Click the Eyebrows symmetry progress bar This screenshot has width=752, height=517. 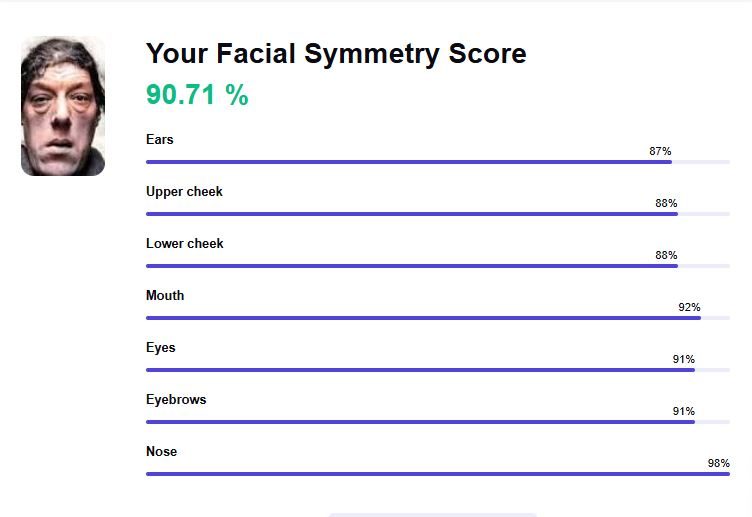[437, 421]
